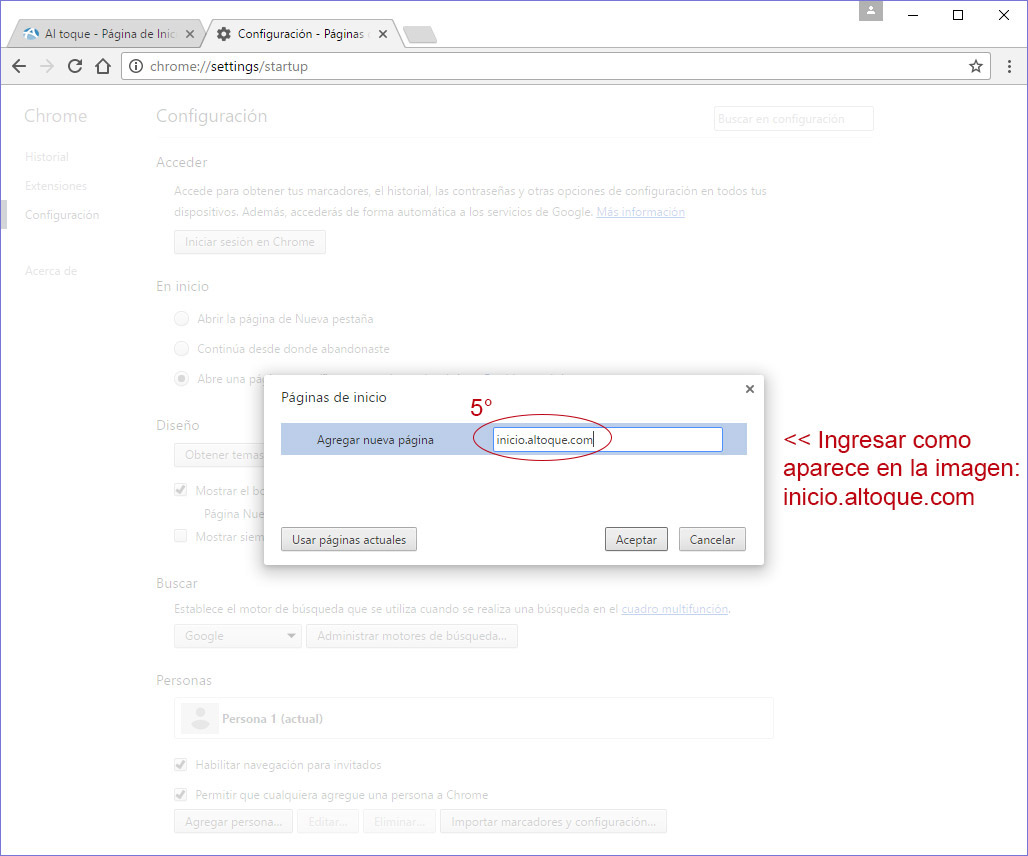This screenshot has width=1028, height=856.
Task: Open Historial in the sidebar
Action: [47, 157]
